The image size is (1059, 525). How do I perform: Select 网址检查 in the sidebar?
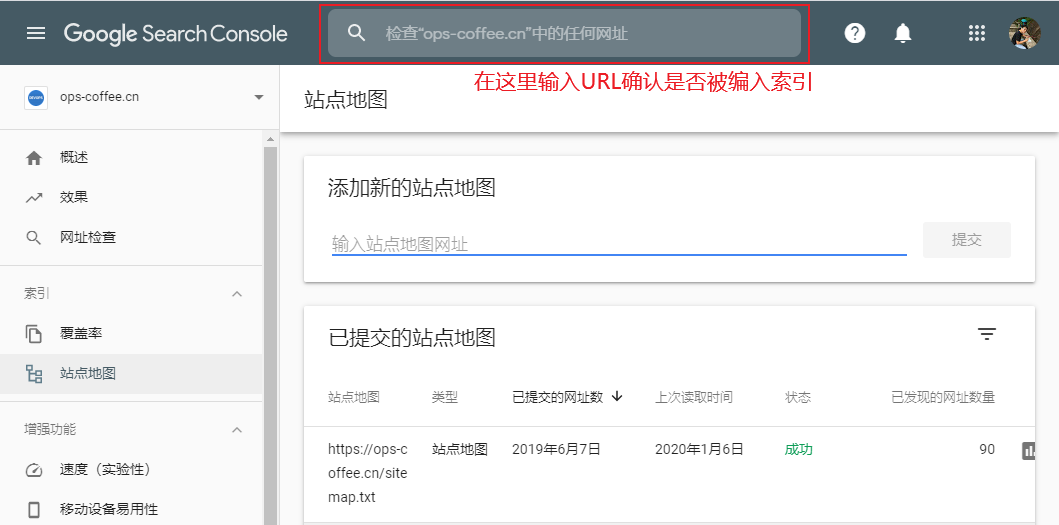click(88, 238)
